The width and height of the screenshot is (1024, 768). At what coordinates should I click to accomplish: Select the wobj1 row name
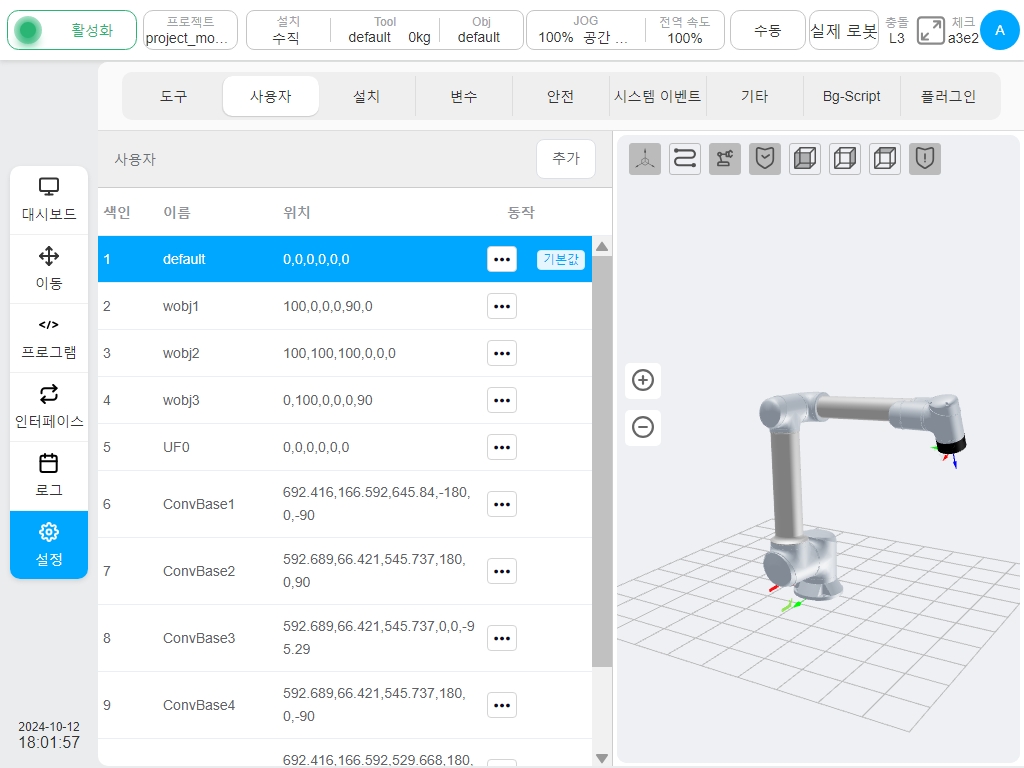click(x=181, y=306)
